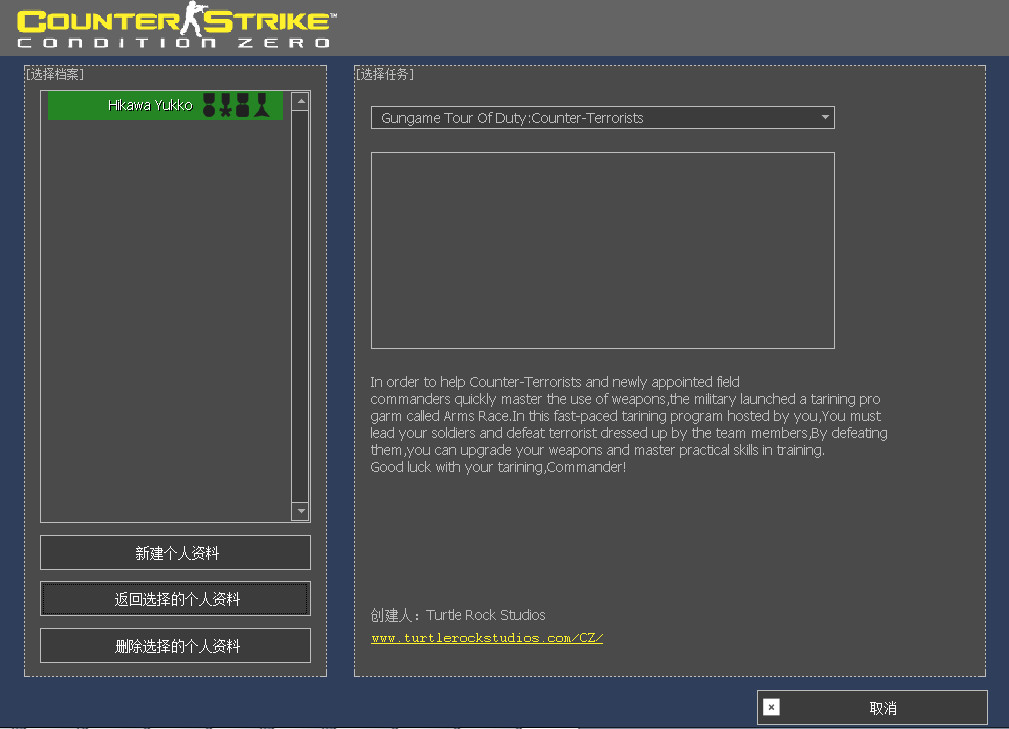Click the 返回选择的个人资料 button
This screenshot has width=1009, height=729.
tap(175, 598)
